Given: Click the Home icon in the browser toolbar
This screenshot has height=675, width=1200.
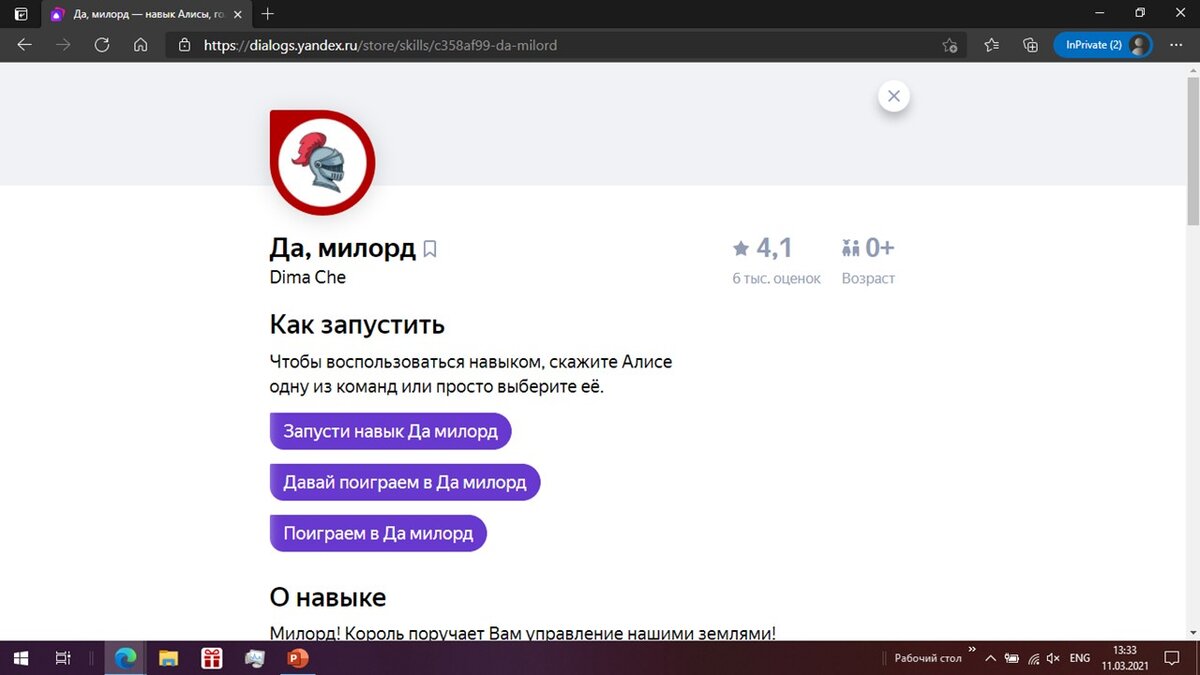Looking at the screenshot, I should (141, 45).
